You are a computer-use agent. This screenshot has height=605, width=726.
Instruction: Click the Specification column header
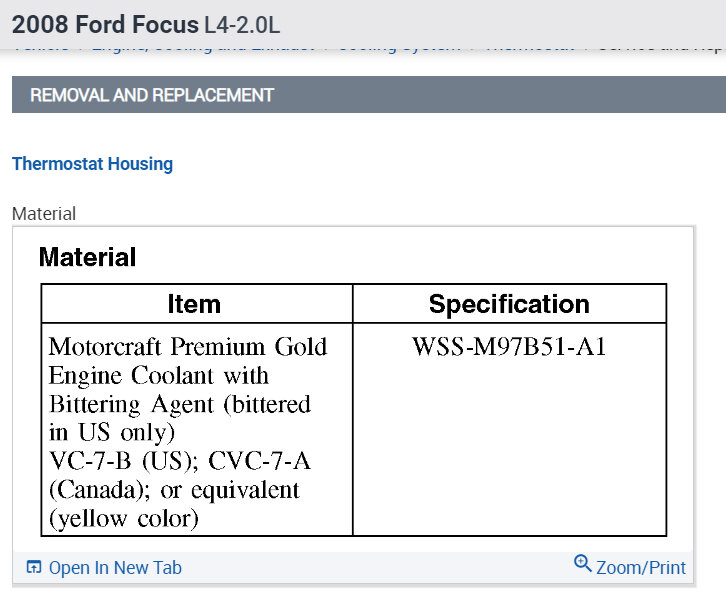click(509, 304)
